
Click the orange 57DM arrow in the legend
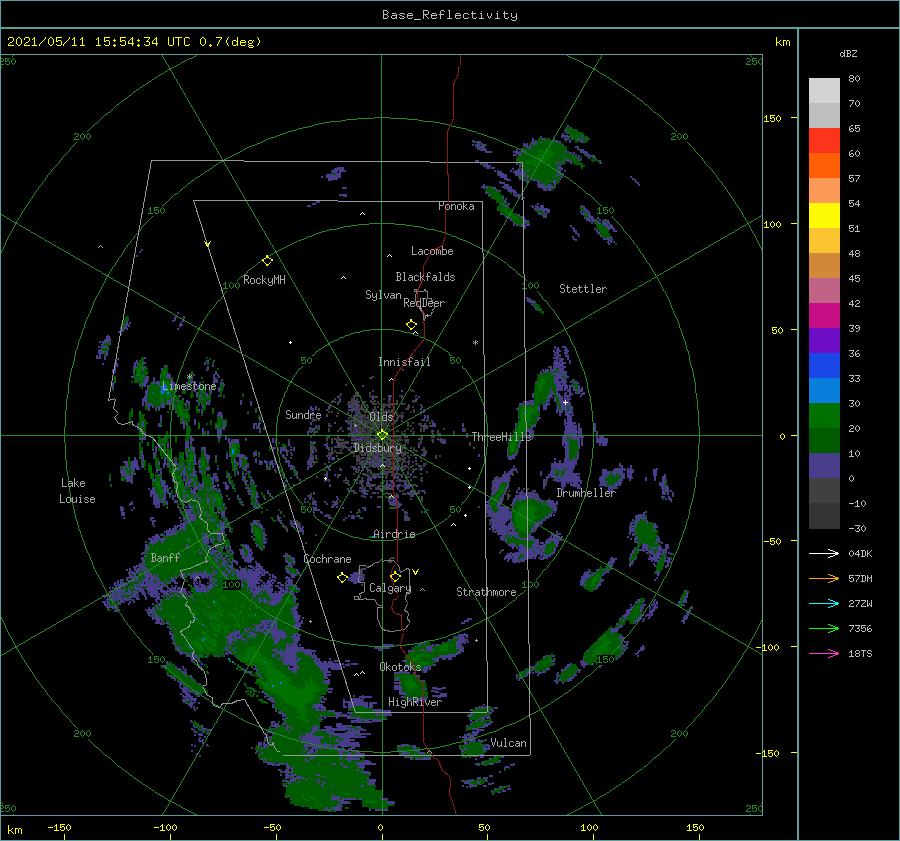point(824,579)
